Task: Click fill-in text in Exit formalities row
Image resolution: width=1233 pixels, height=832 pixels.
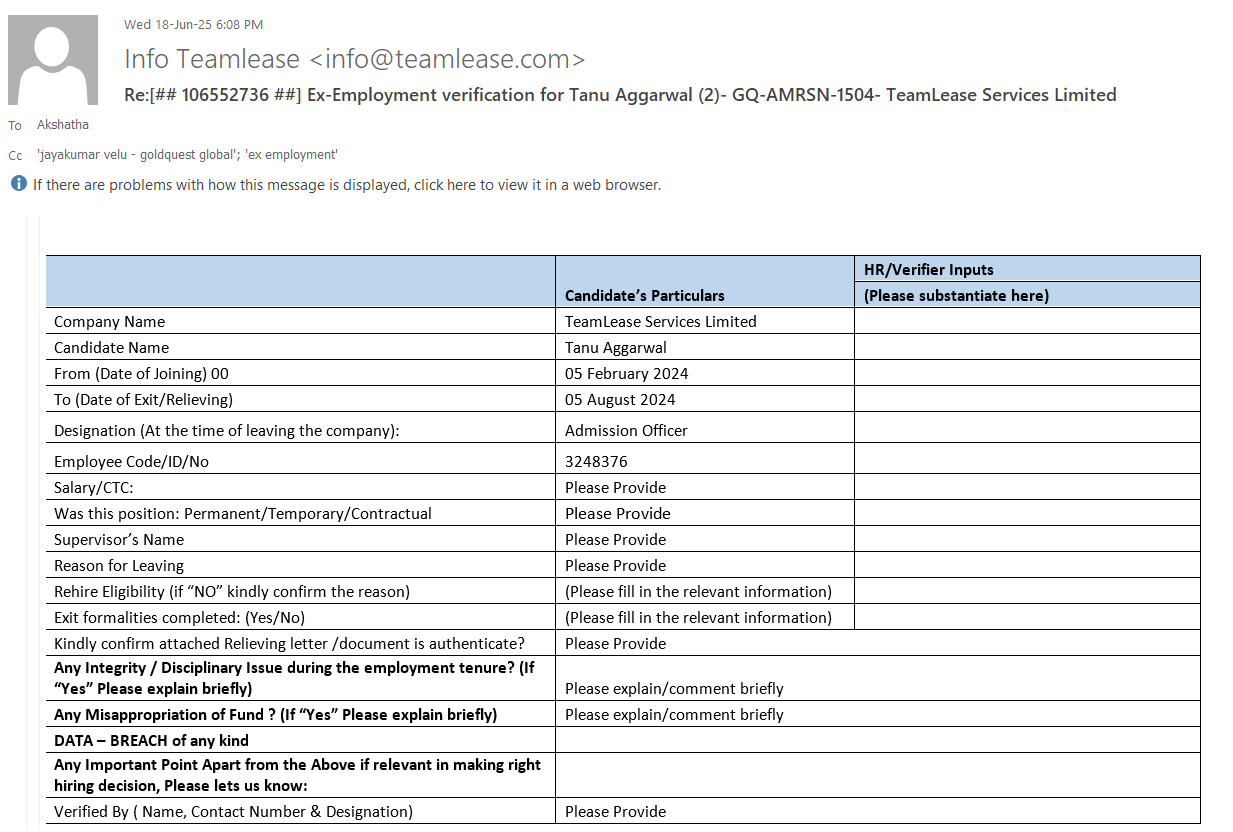Action: (698, 617)
